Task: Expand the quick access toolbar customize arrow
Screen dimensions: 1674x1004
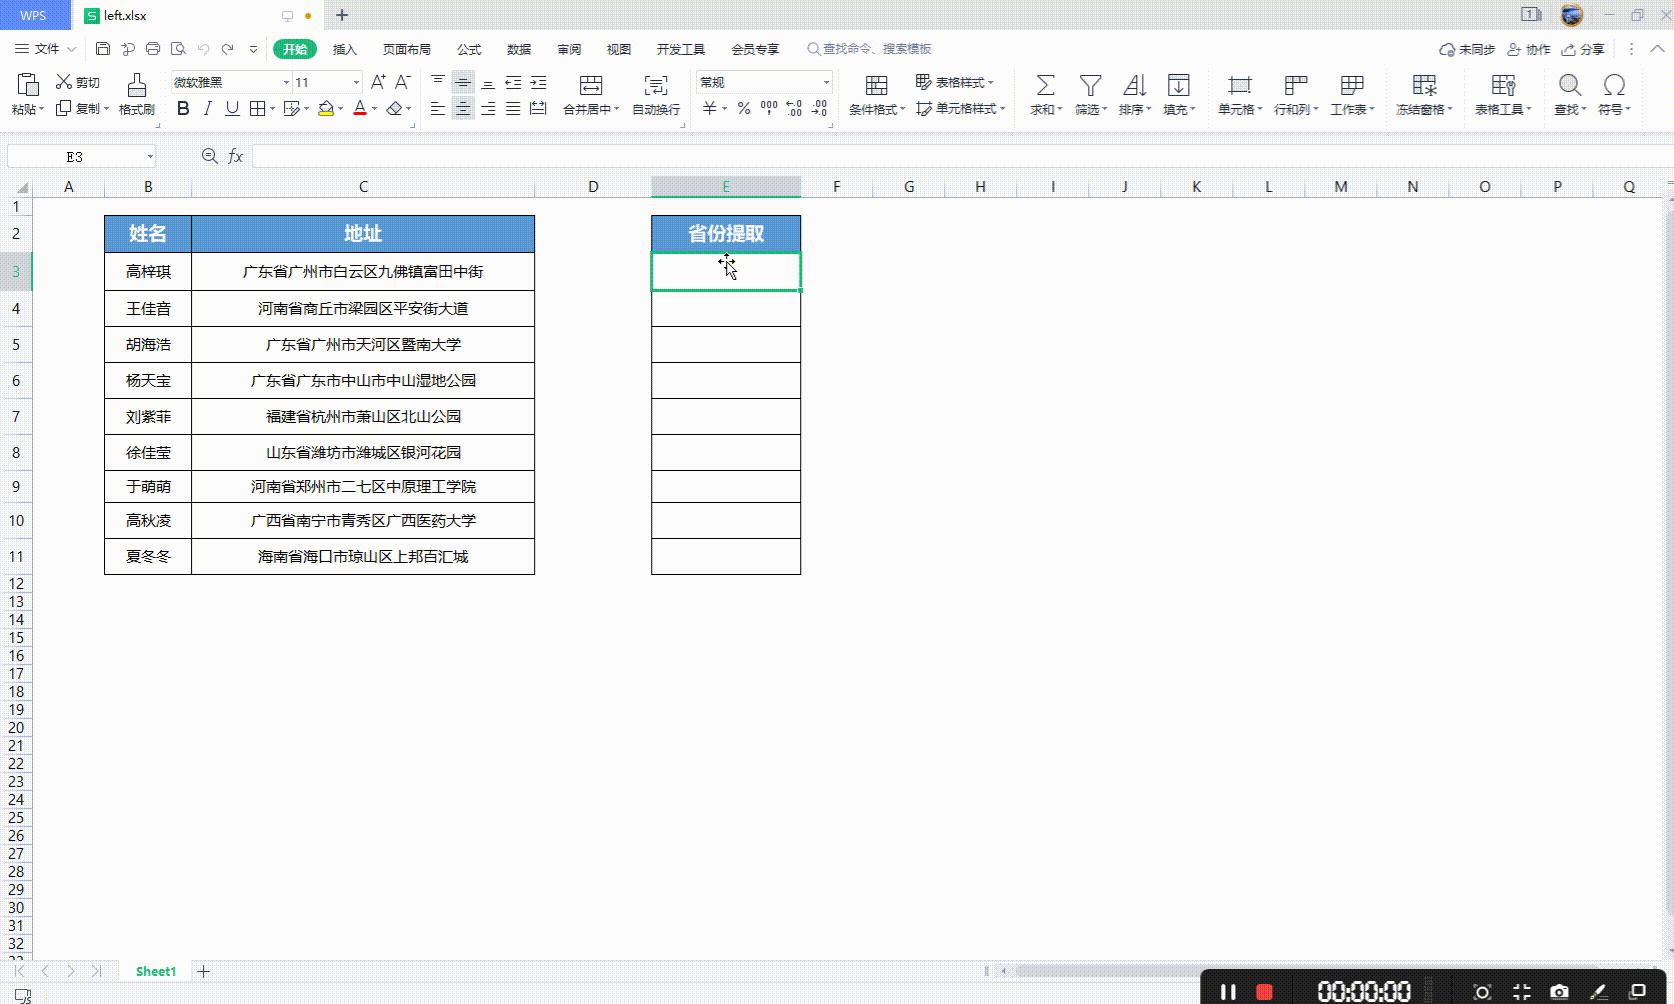Action: pyautogui.click(x=253, y=49)
